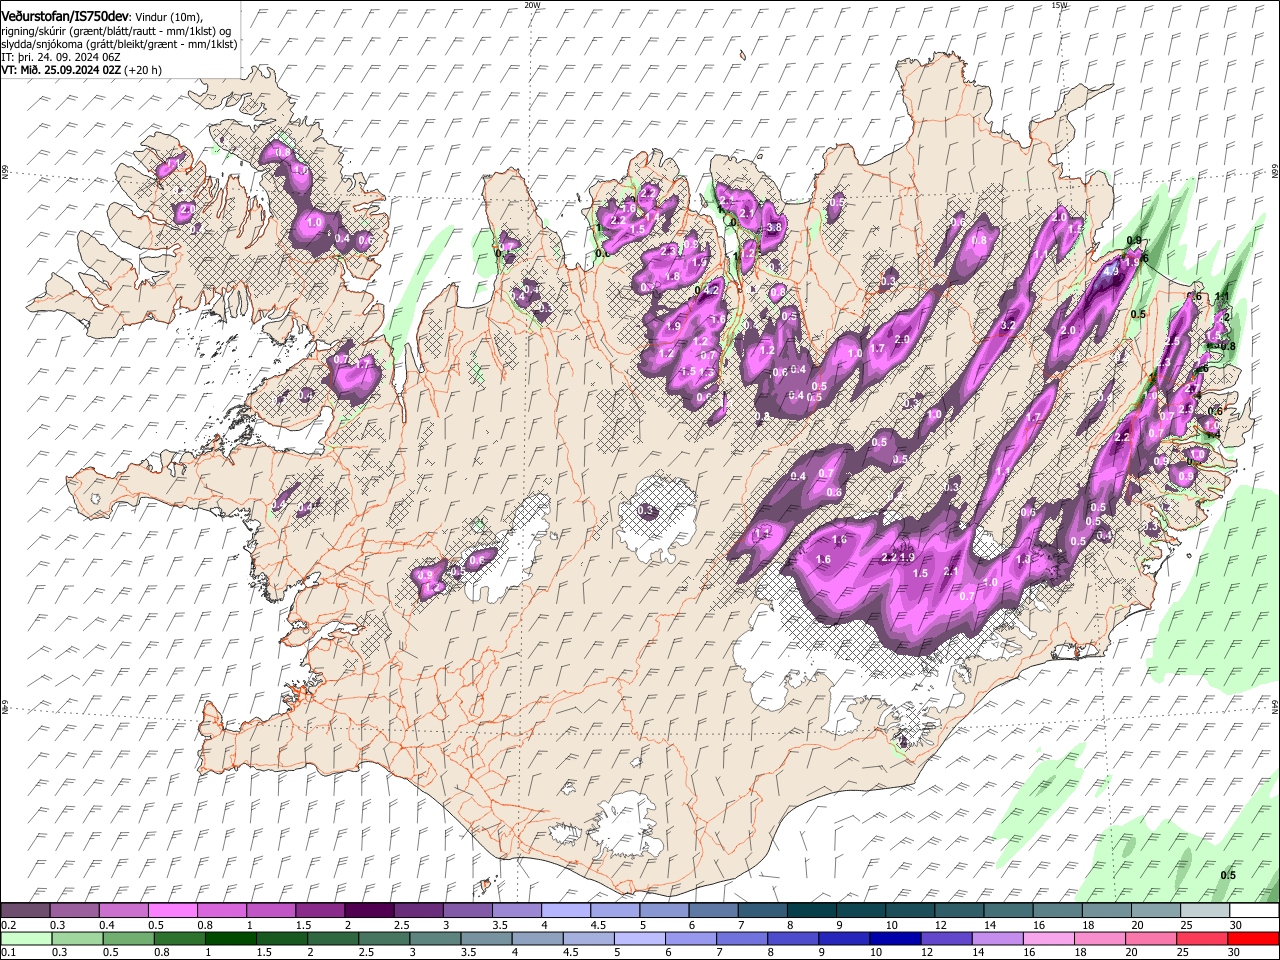Pick the magenta 1.5 snow legend swatch
The height and width of the screenshot is (960, 1280).
click(x=319, y=911)
